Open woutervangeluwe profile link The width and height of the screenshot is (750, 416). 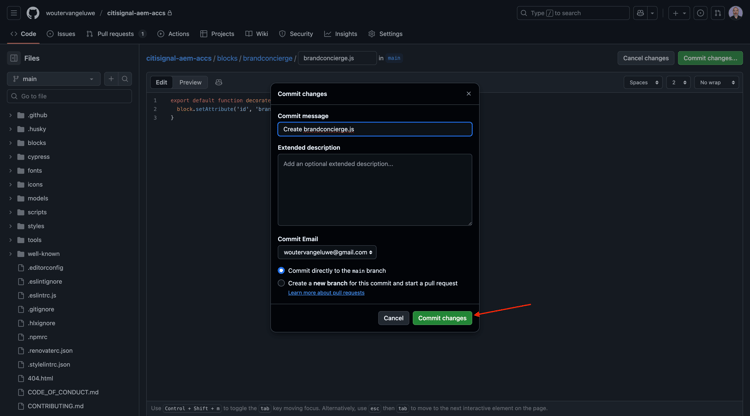pyautogui.click(x=70, y=13)
